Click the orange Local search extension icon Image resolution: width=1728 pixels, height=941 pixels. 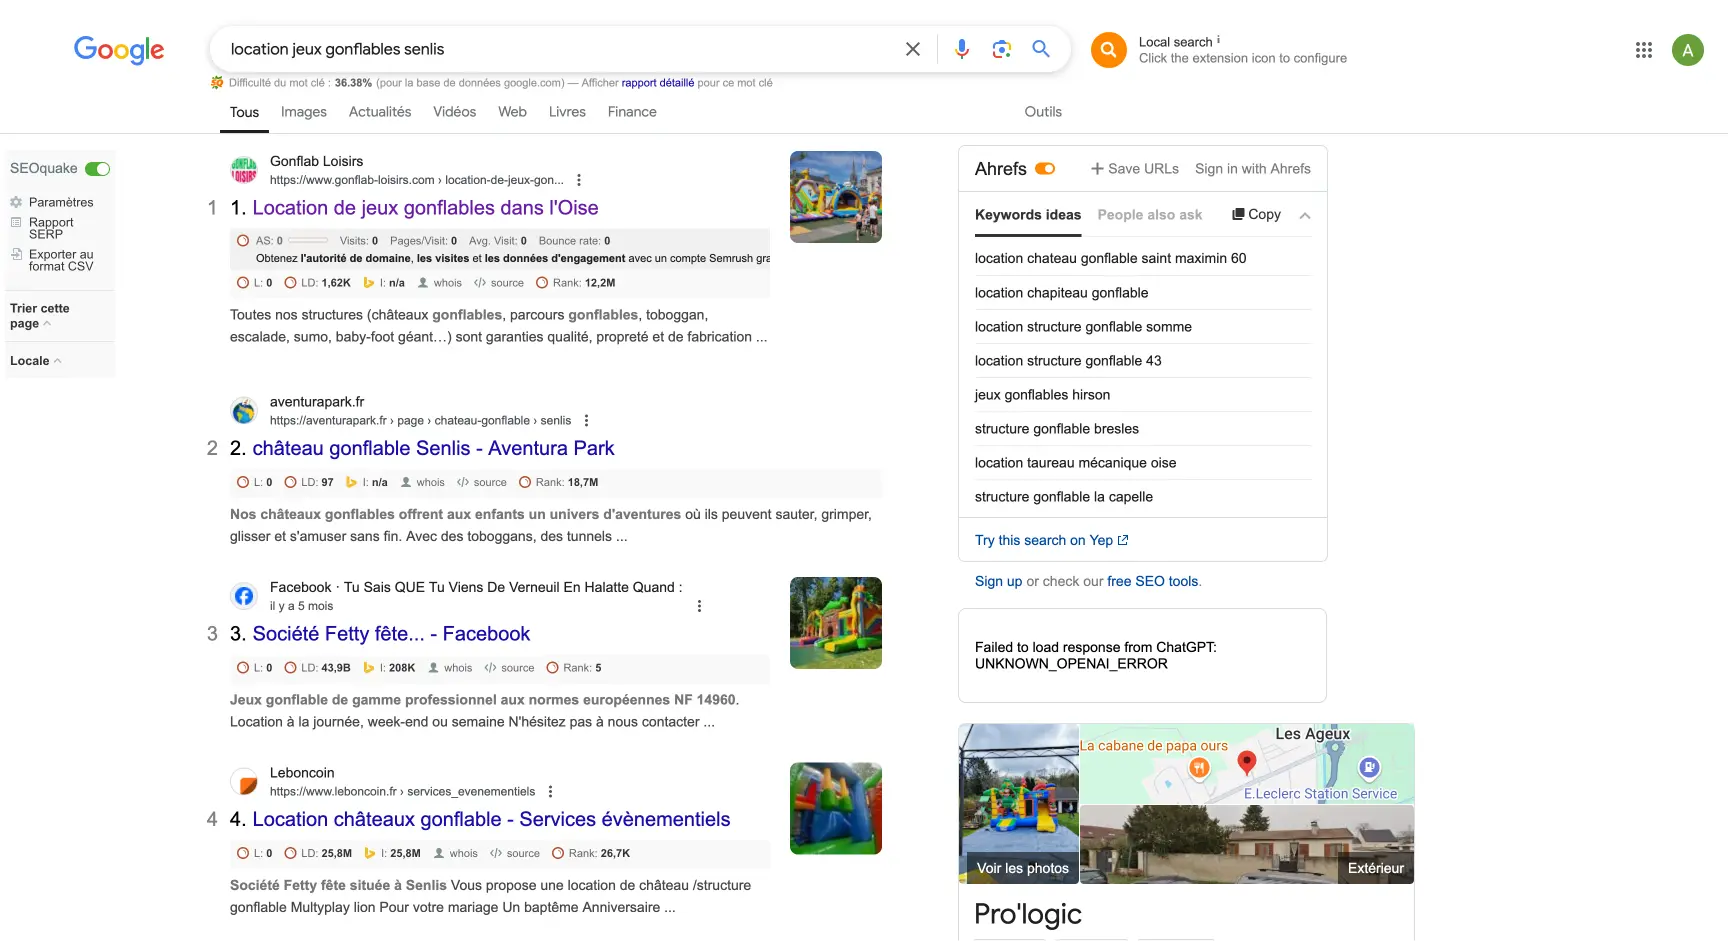click(x=1108, y=50)
